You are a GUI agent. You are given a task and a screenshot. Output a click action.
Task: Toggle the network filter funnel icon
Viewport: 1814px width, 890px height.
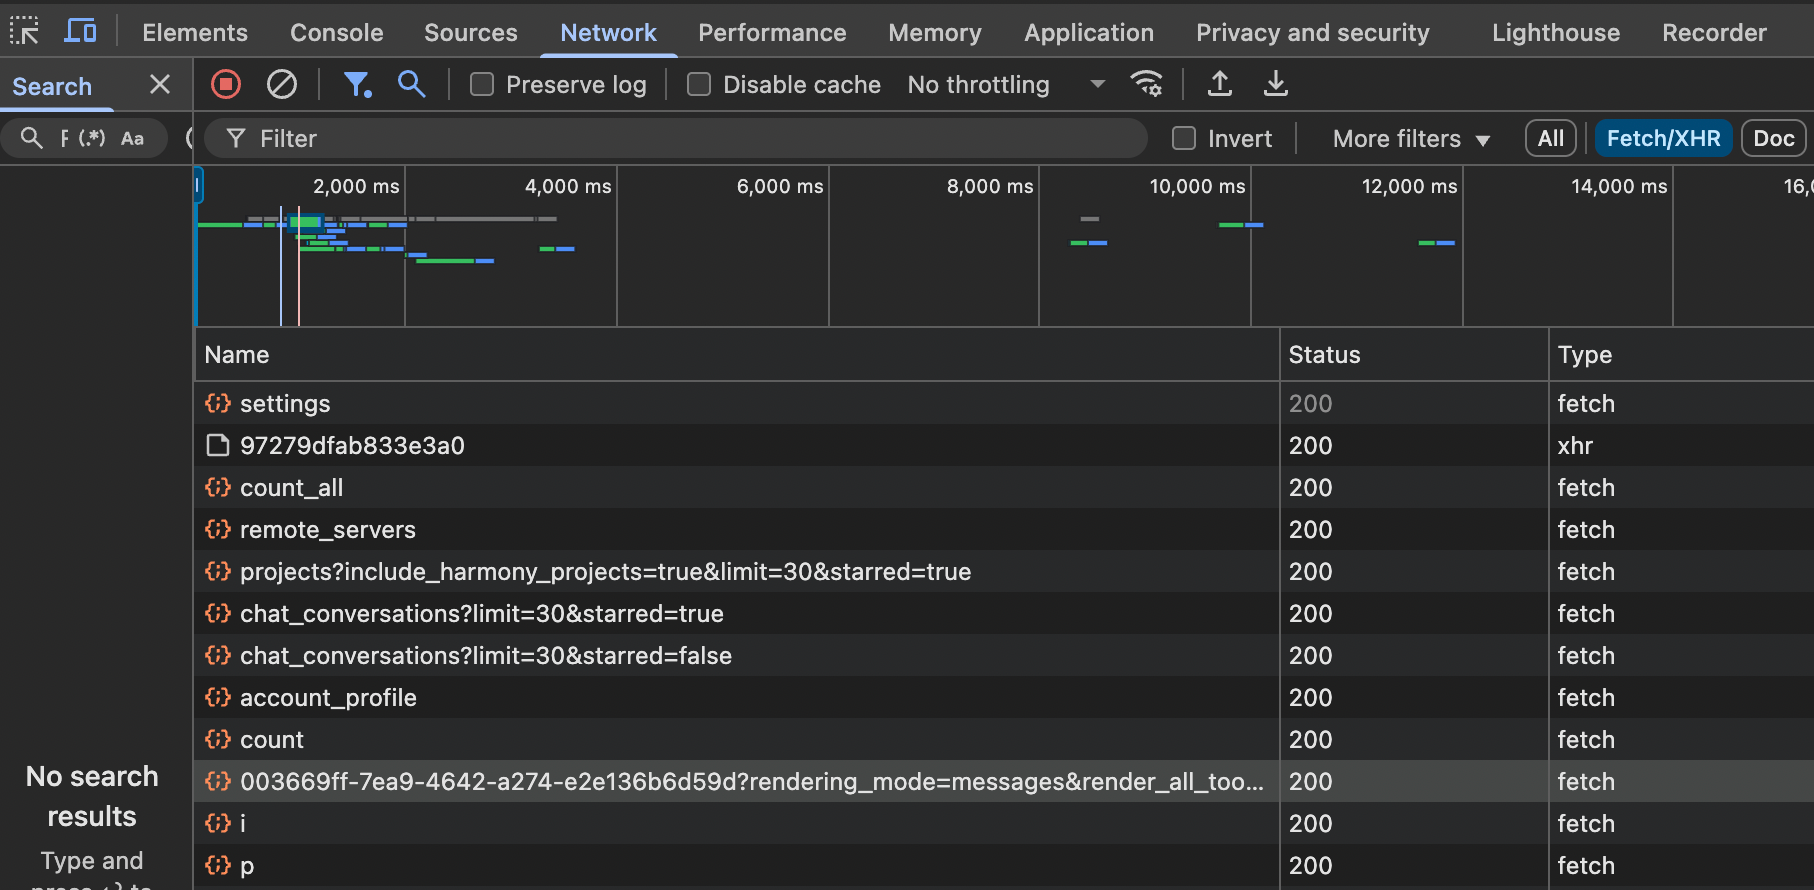[357, 84]
